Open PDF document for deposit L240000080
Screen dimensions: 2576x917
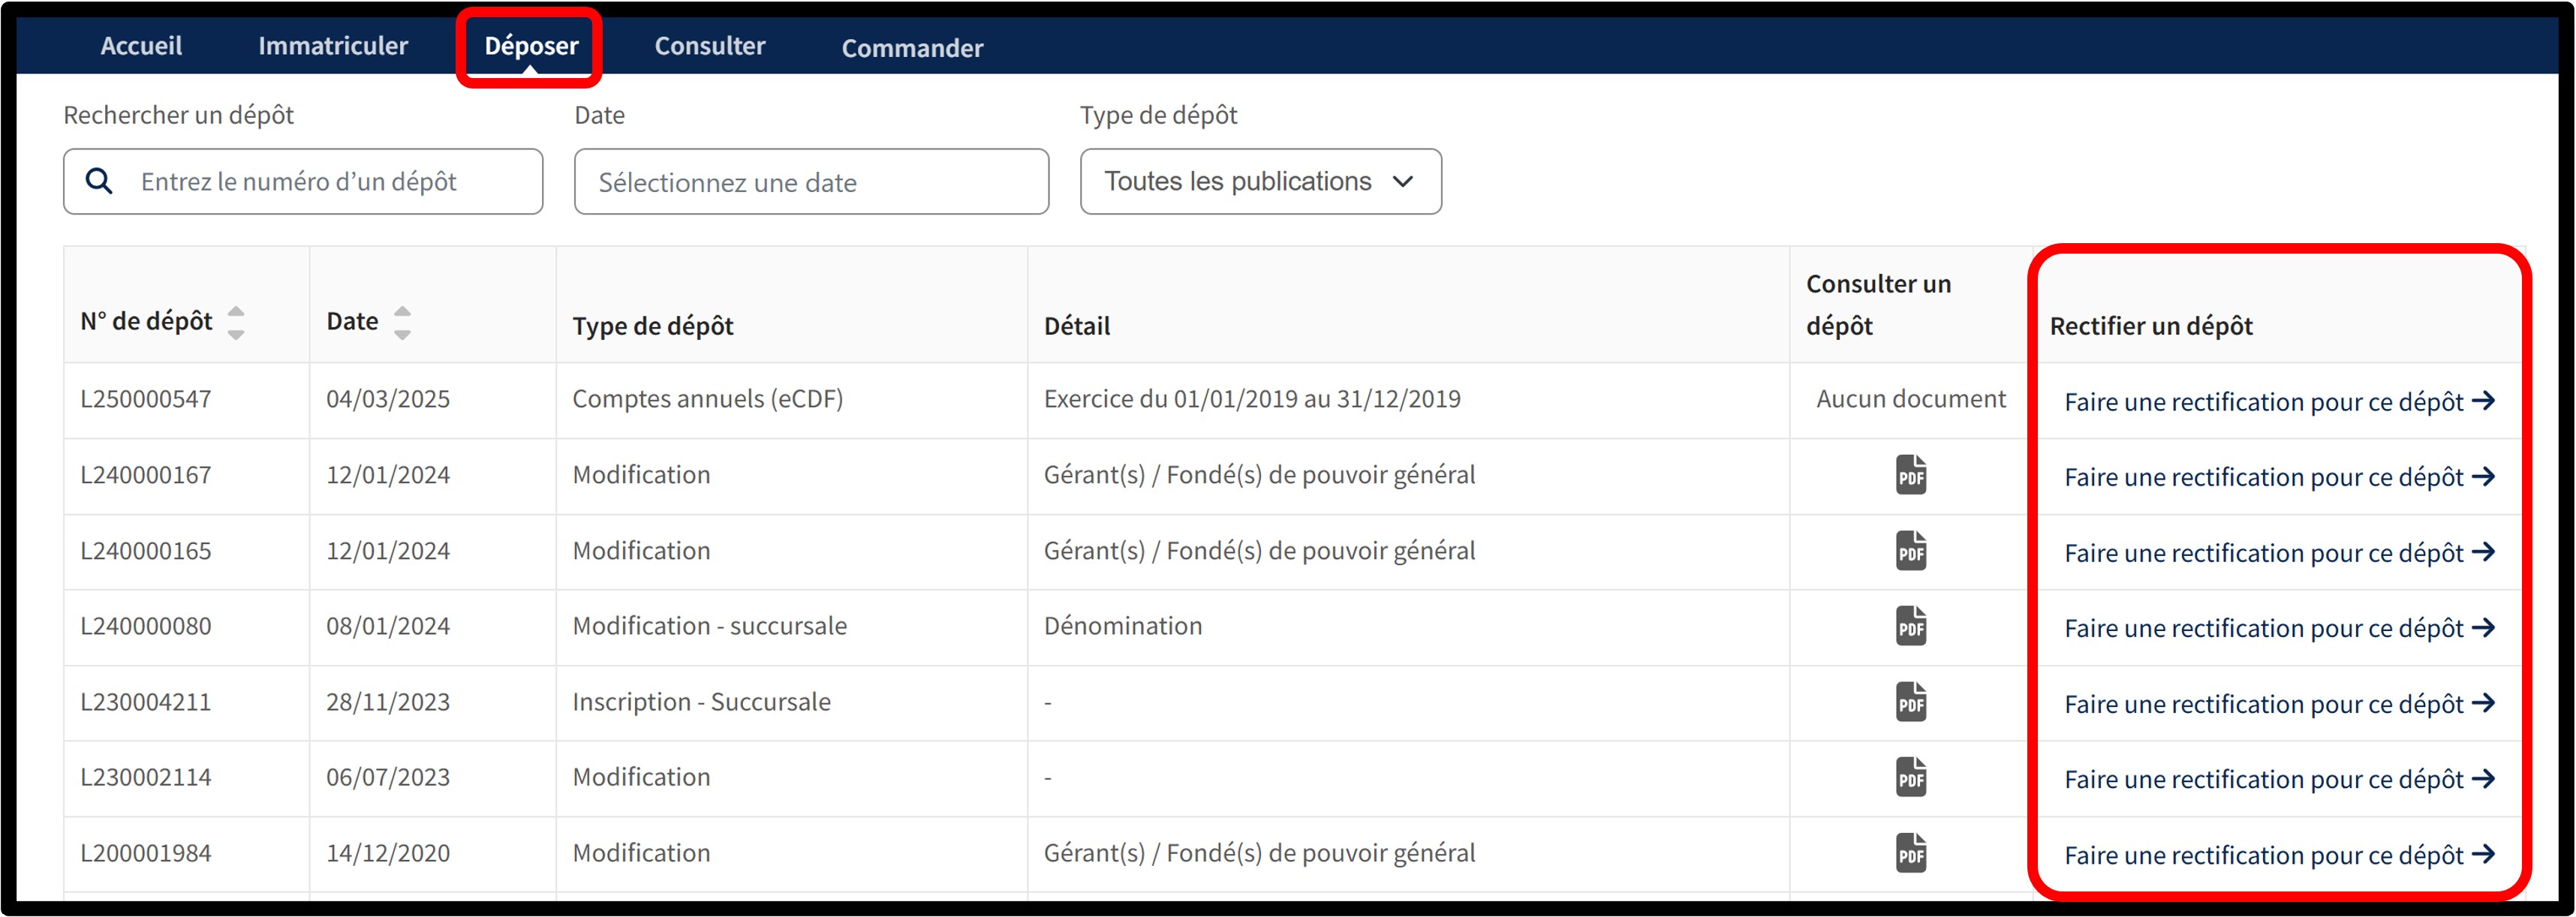(x=1910, y=626)
